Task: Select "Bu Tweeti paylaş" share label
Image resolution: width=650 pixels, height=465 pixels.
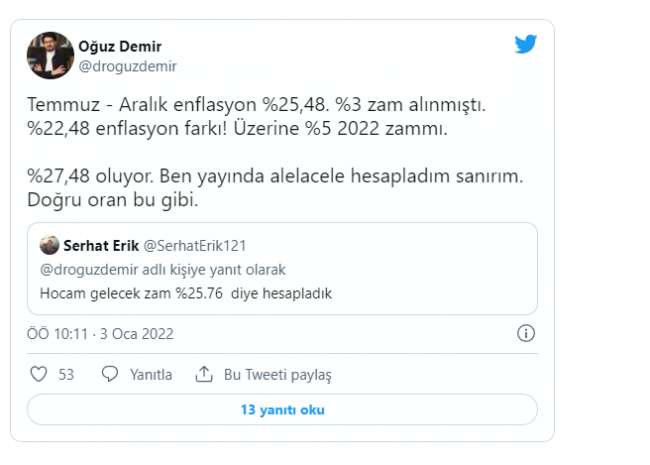Action: [277, 374]
